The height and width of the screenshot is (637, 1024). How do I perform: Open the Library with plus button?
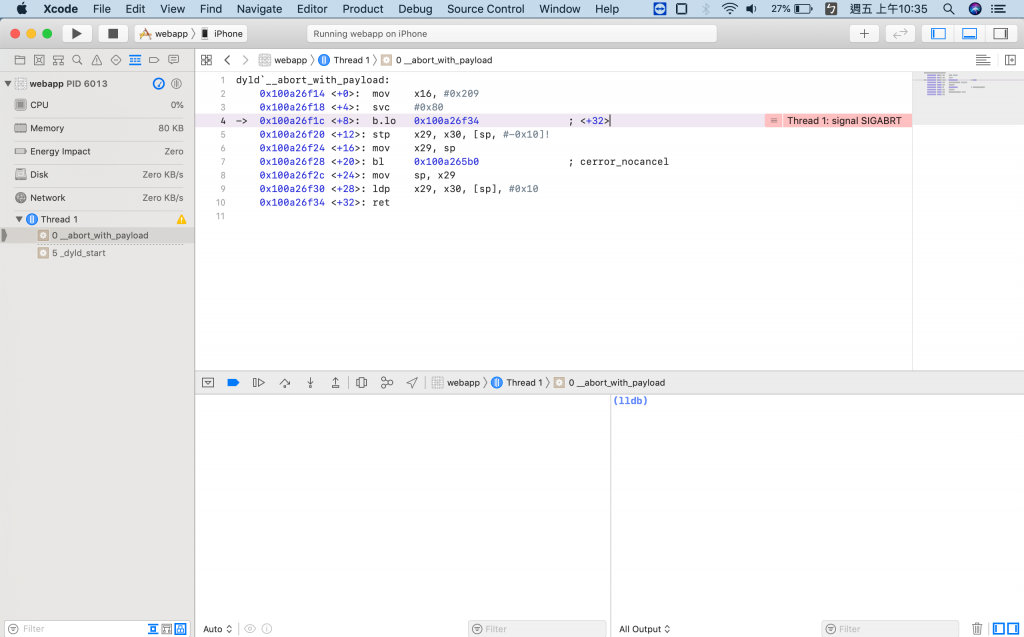coord(864,33)
